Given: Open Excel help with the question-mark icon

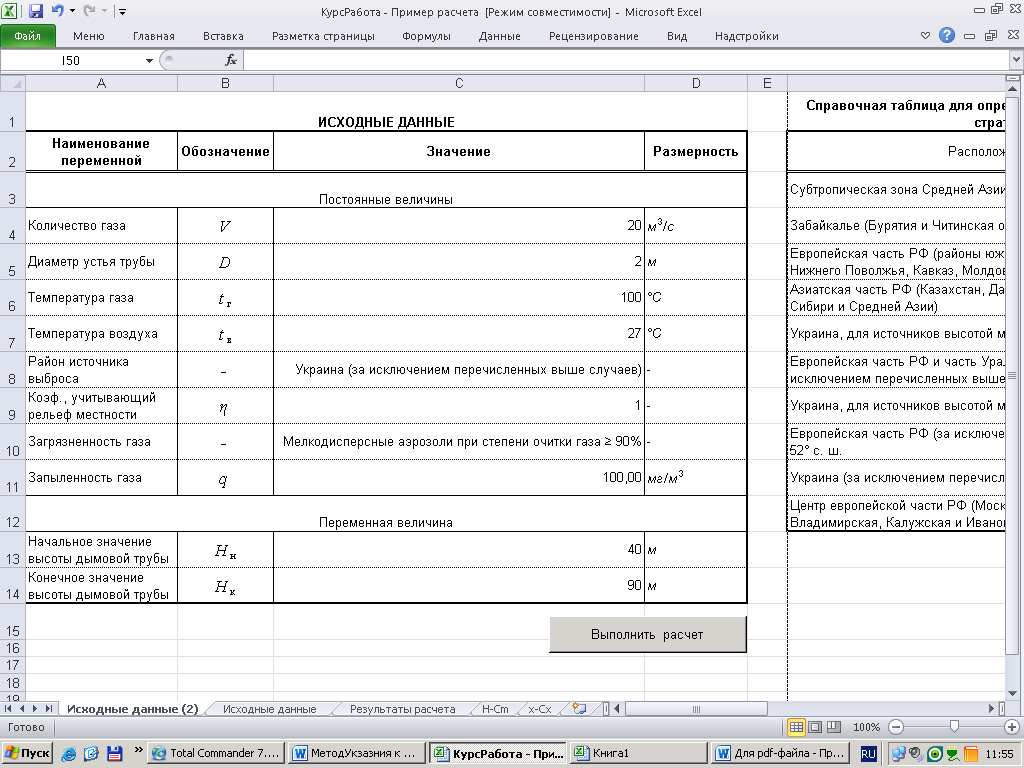Looking at the screenshot, I should point(946,35).
